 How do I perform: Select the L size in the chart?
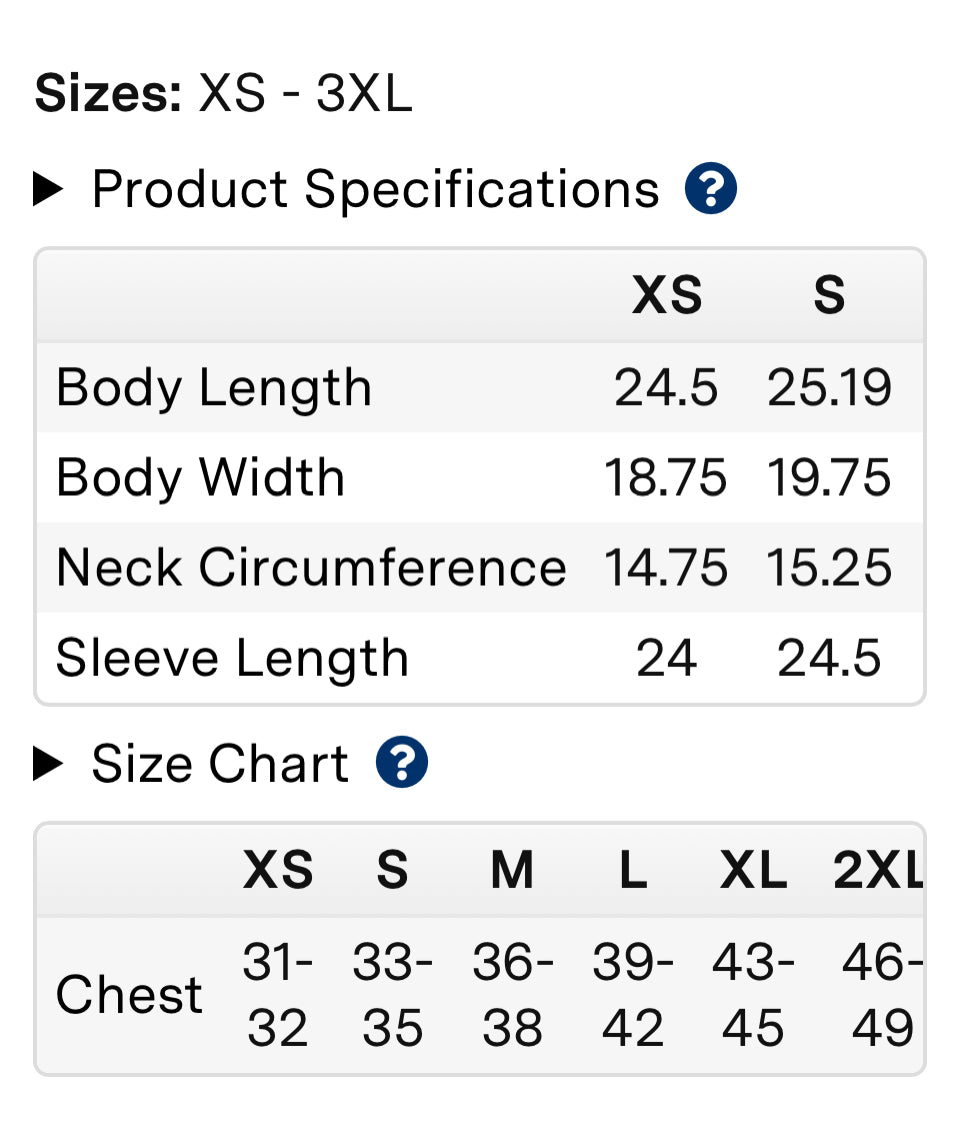click(632, 870)
